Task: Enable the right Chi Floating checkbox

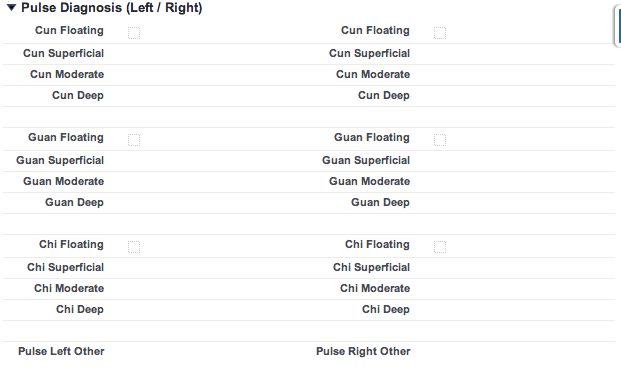Action: pos(440,247)
